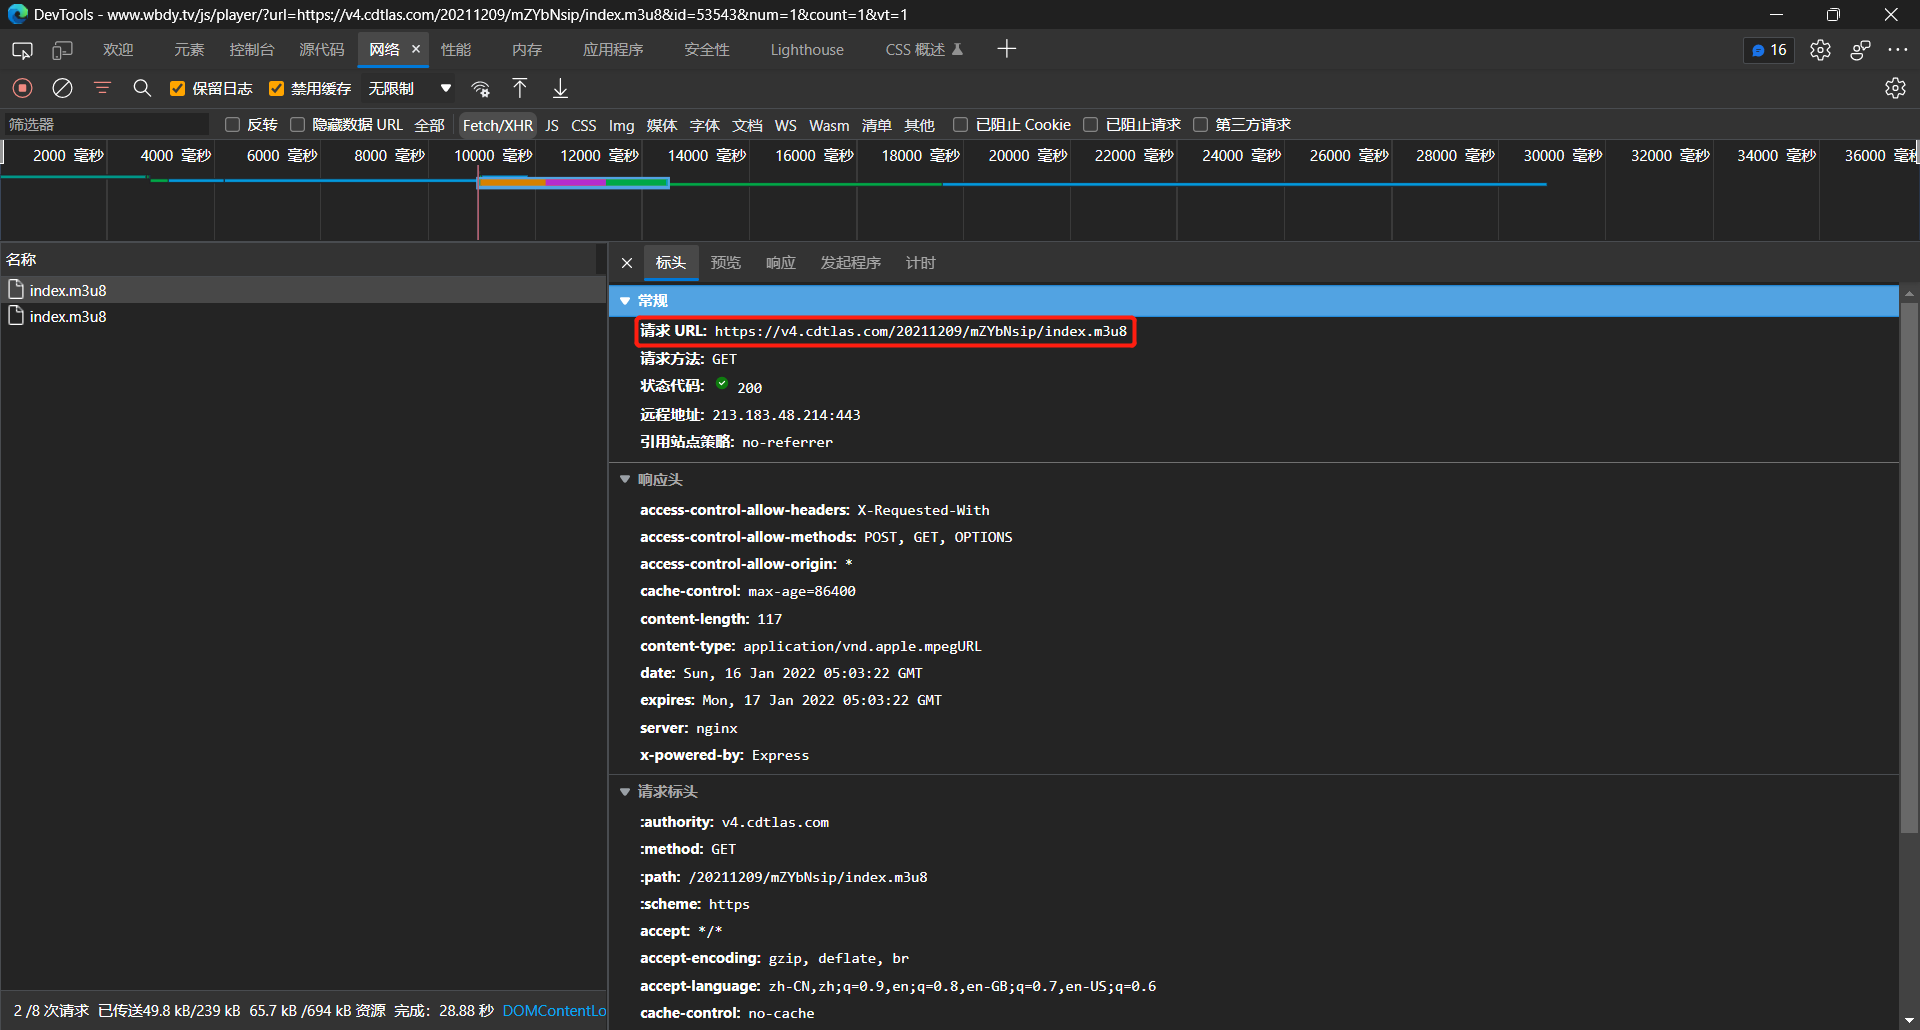Open the CSS 概述 tab
The height and width of the screenshot is (1030, 1920).
click(x=924, y=50)
